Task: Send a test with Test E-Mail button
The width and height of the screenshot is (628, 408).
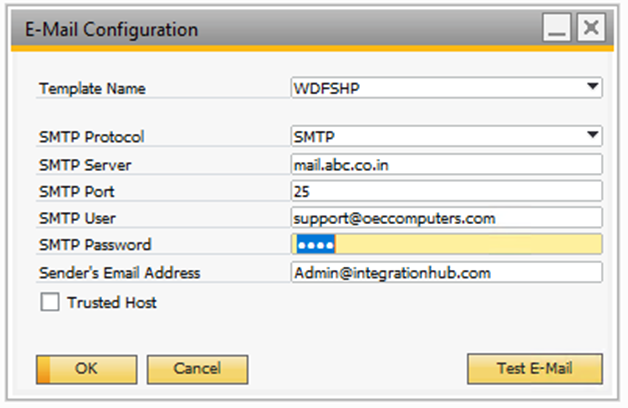Action: (535, 369)
